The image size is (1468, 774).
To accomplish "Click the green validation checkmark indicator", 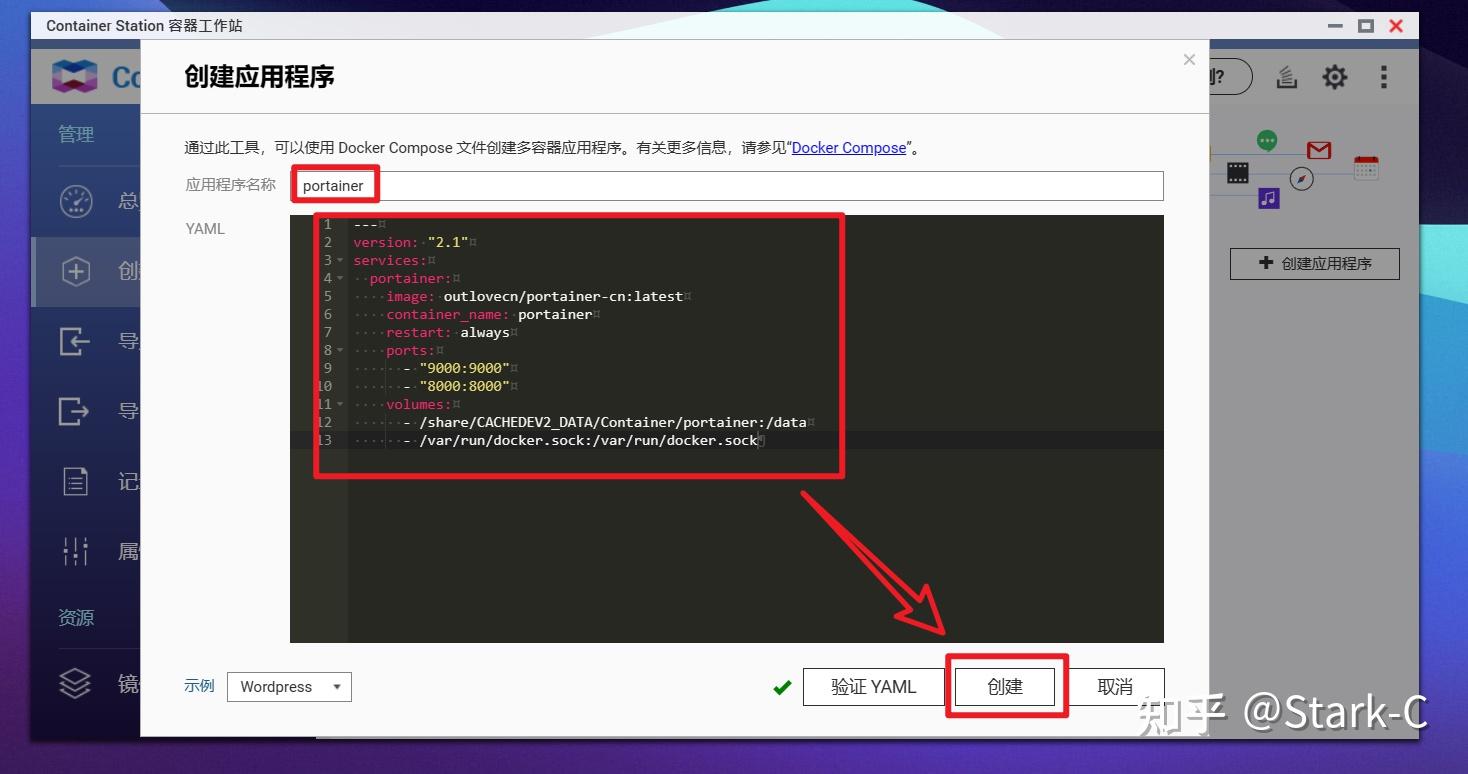I will pyautogui.click(x=782, y=687).
